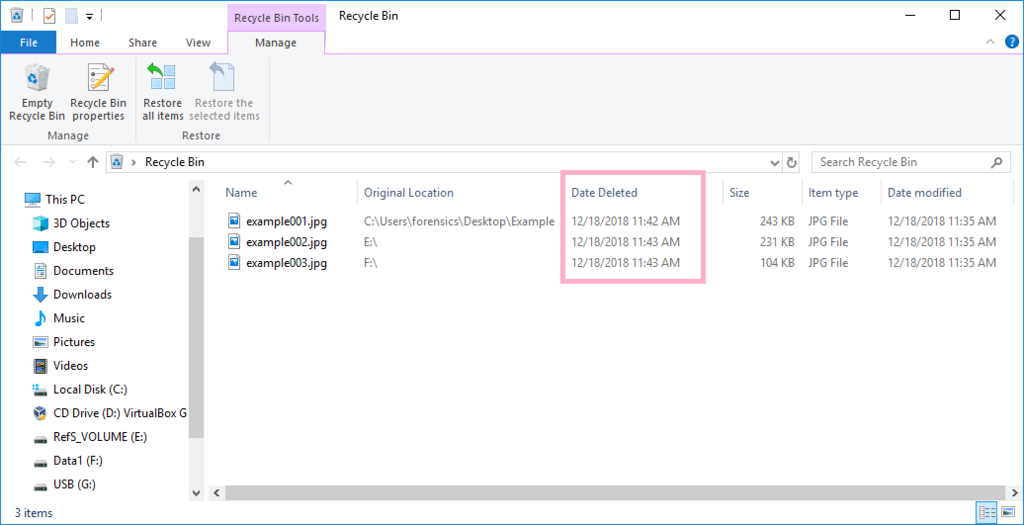Switch to the Home tab
1024x525 pixels.
pyautogui.click(x=85, y=42)
